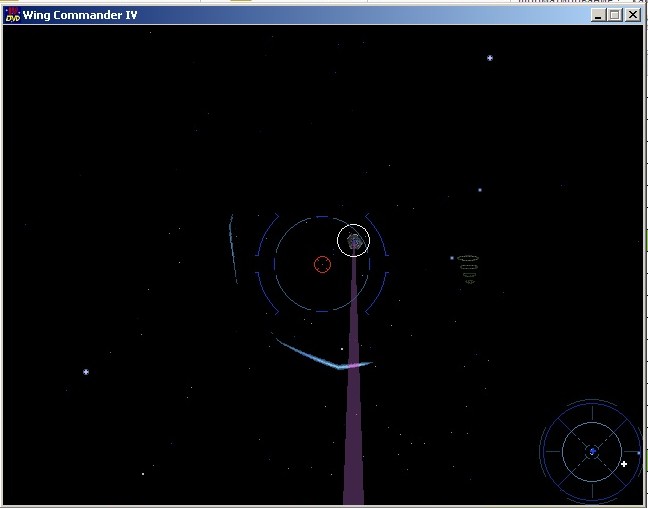
Task: Click the Wing Commander IV title bar text
Action: pyautogui.click(x=80, y=15)
